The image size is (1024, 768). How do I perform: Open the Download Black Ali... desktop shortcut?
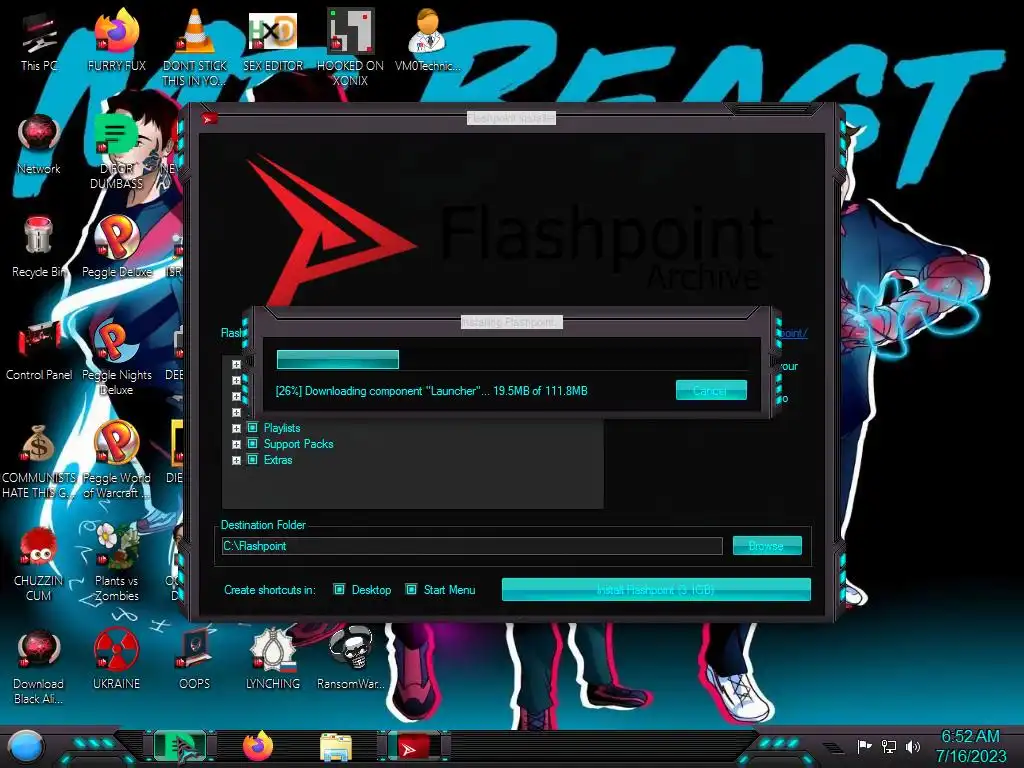(x=39, y=666)
